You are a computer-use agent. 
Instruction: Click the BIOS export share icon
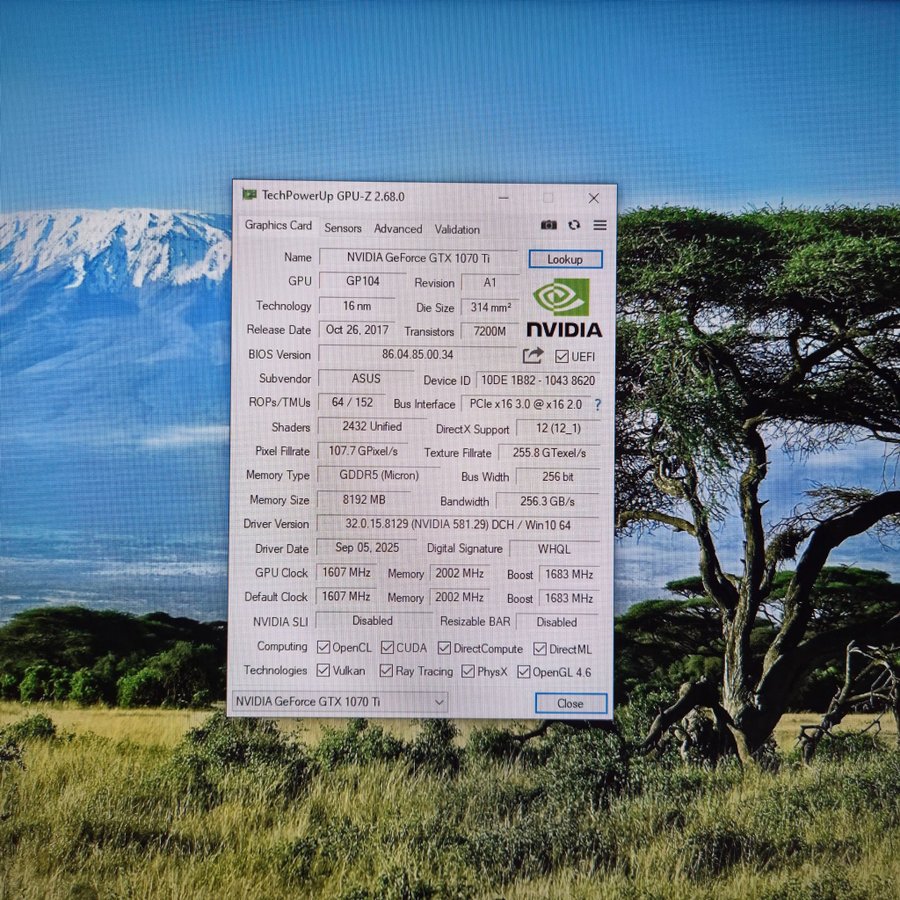pos(533,355)
